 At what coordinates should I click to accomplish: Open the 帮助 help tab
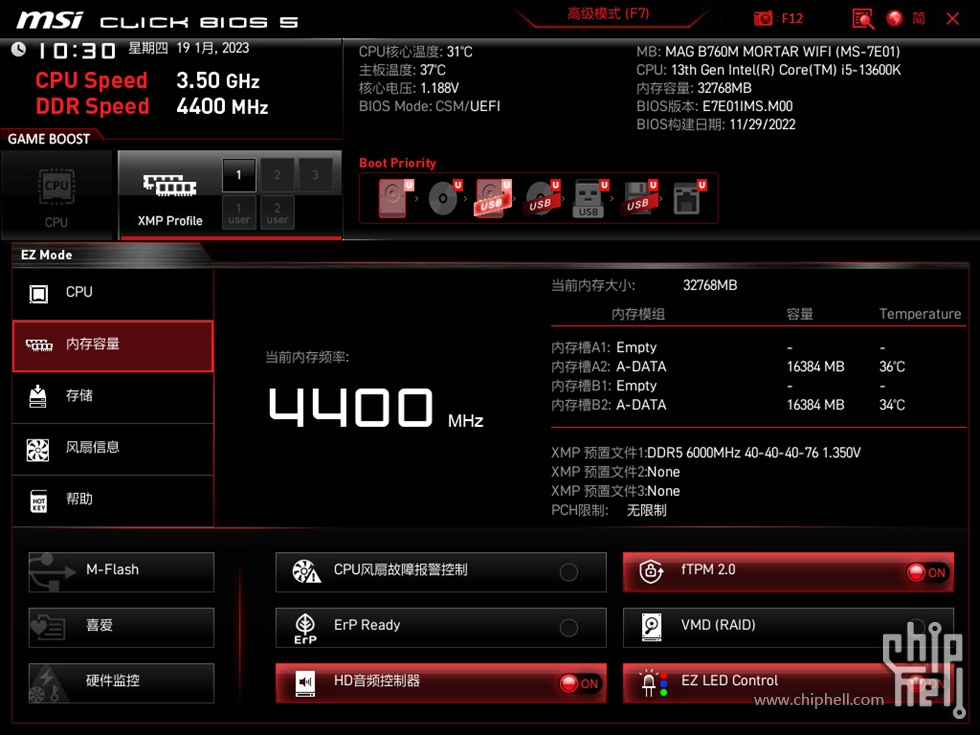pos(113,501)
